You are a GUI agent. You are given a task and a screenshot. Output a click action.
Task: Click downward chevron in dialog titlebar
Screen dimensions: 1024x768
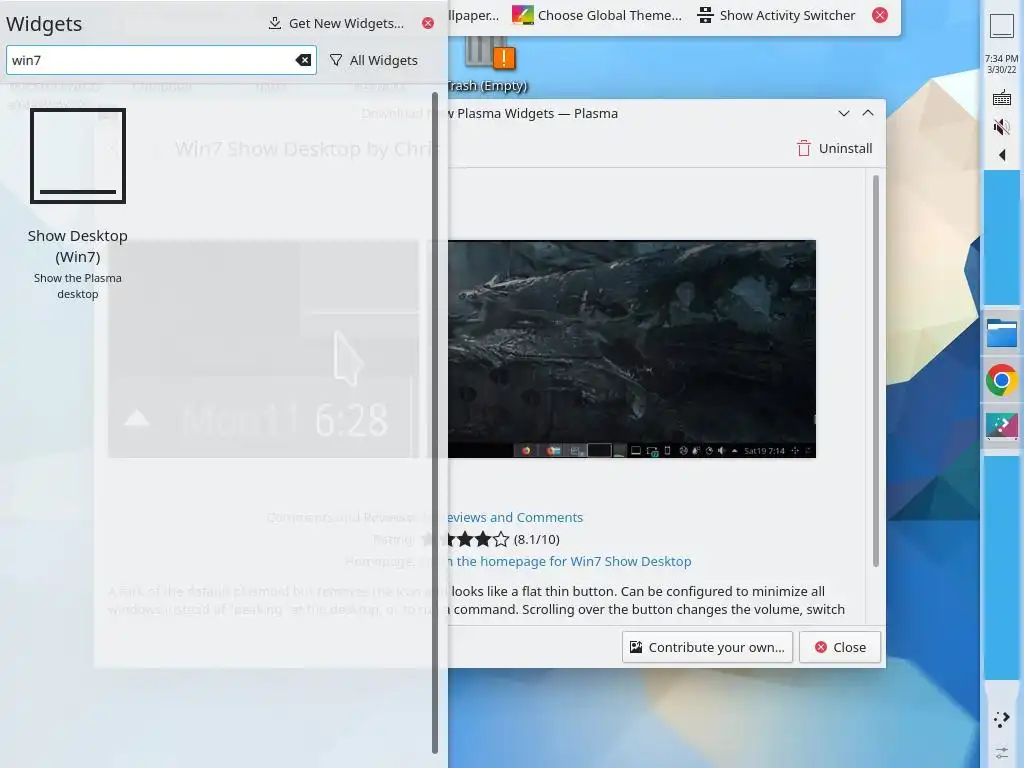click(x=844, y=113)
